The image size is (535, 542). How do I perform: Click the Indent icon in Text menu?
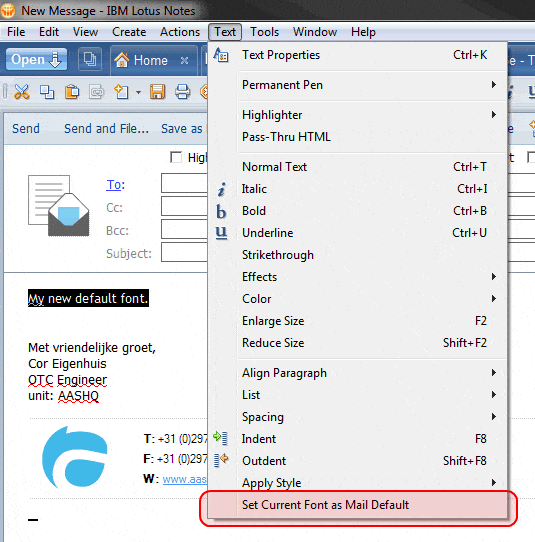(221, 438)
